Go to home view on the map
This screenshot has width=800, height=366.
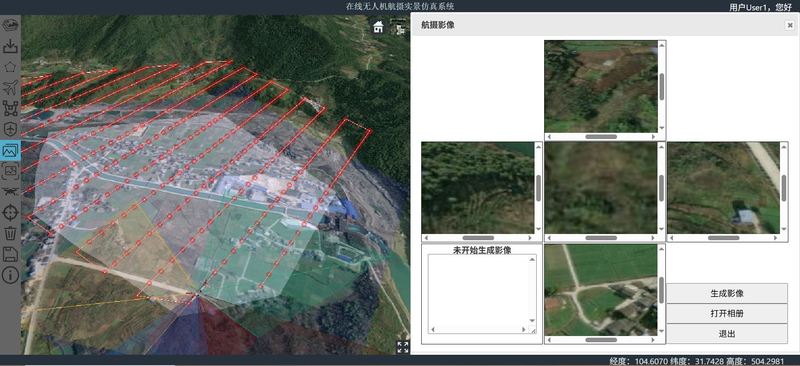[x=378, y=27]
